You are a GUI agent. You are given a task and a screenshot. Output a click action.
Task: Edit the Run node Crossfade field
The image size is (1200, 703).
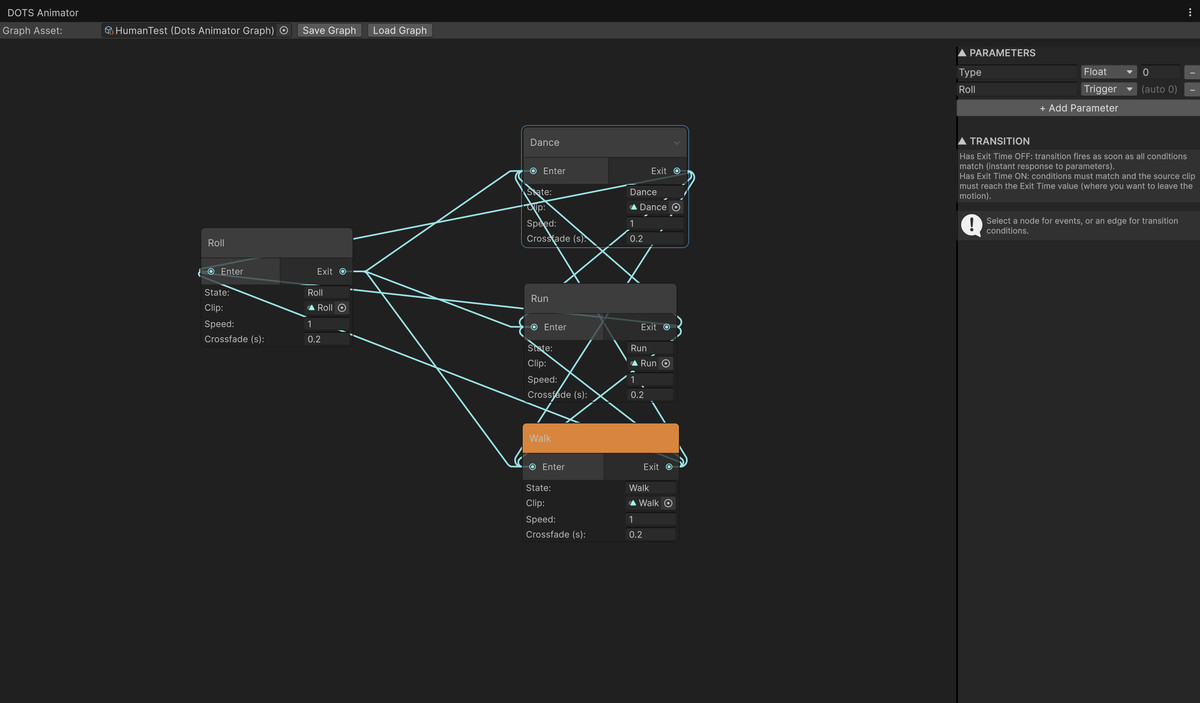(651, 395)
